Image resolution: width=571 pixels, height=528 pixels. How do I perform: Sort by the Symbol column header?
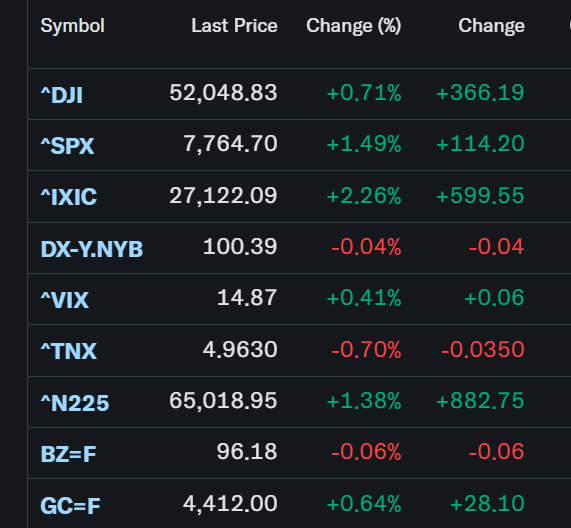pyautogui.click(x=72, y=26)
